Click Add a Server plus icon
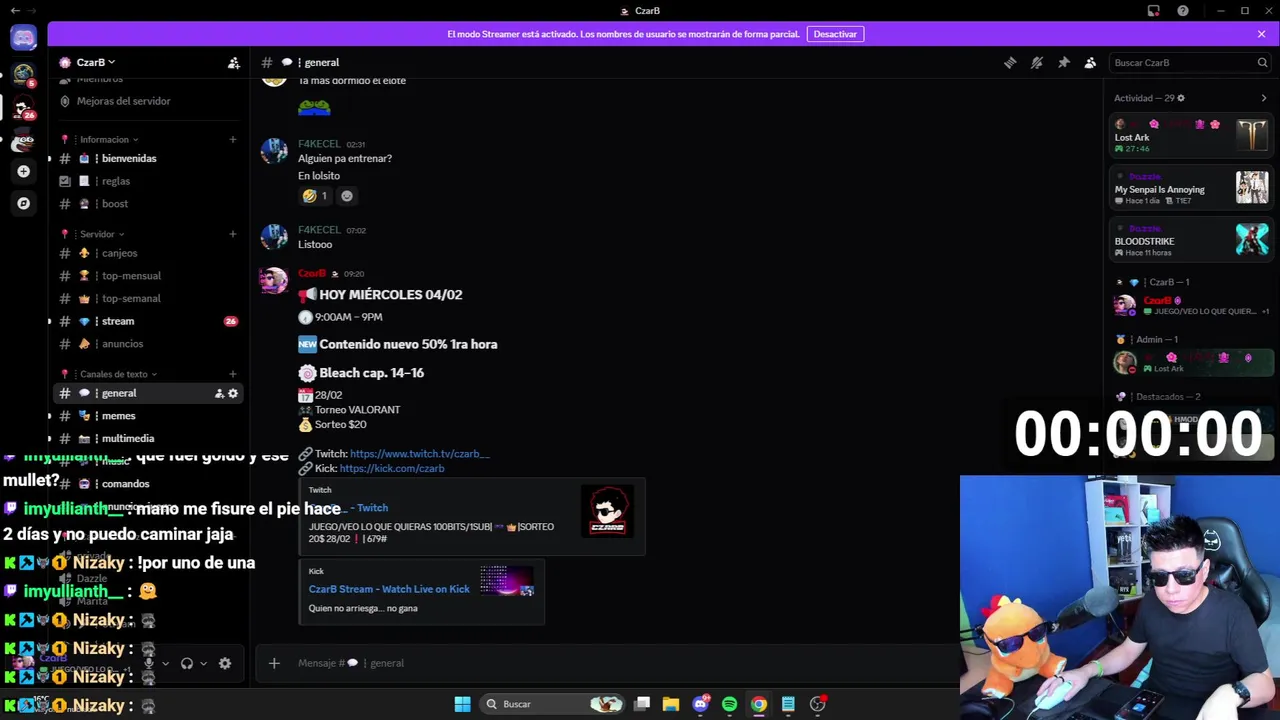This screenshot has height=720, width=1280. point(23,171)
